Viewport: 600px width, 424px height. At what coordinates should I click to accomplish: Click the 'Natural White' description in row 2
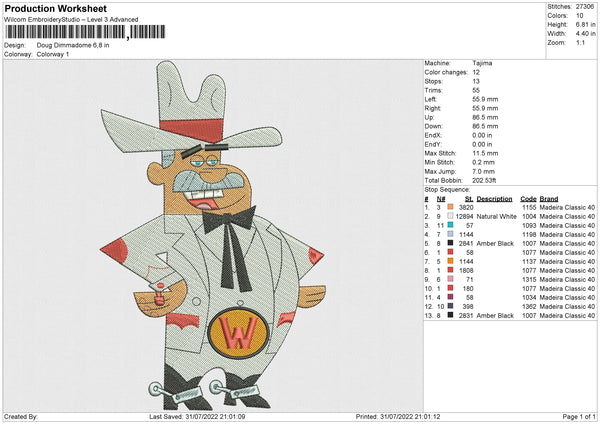click(497, 216)
